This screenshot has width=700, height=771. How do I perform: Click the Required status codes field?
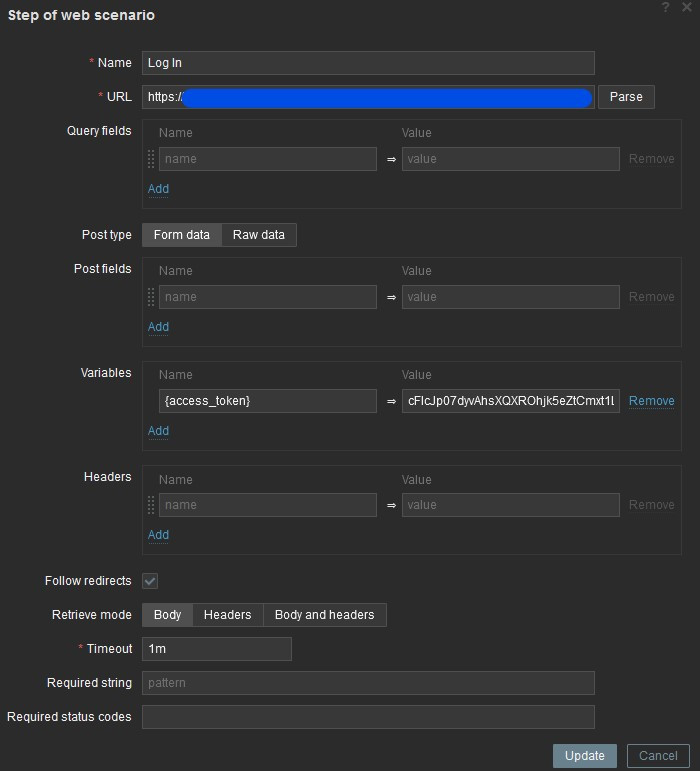pyautogui.click(x=368, y=717)
